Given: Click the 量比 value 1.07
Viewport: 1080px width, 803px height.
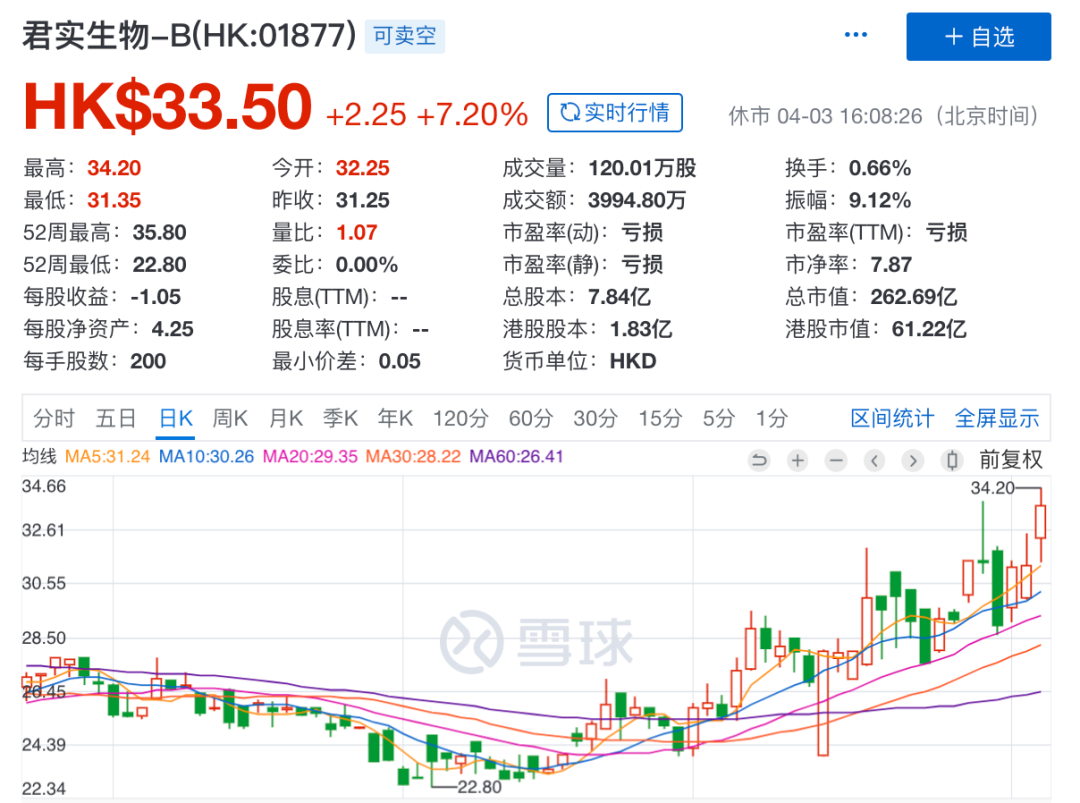Looking at the screenshot, I should [x=356, y=233].
